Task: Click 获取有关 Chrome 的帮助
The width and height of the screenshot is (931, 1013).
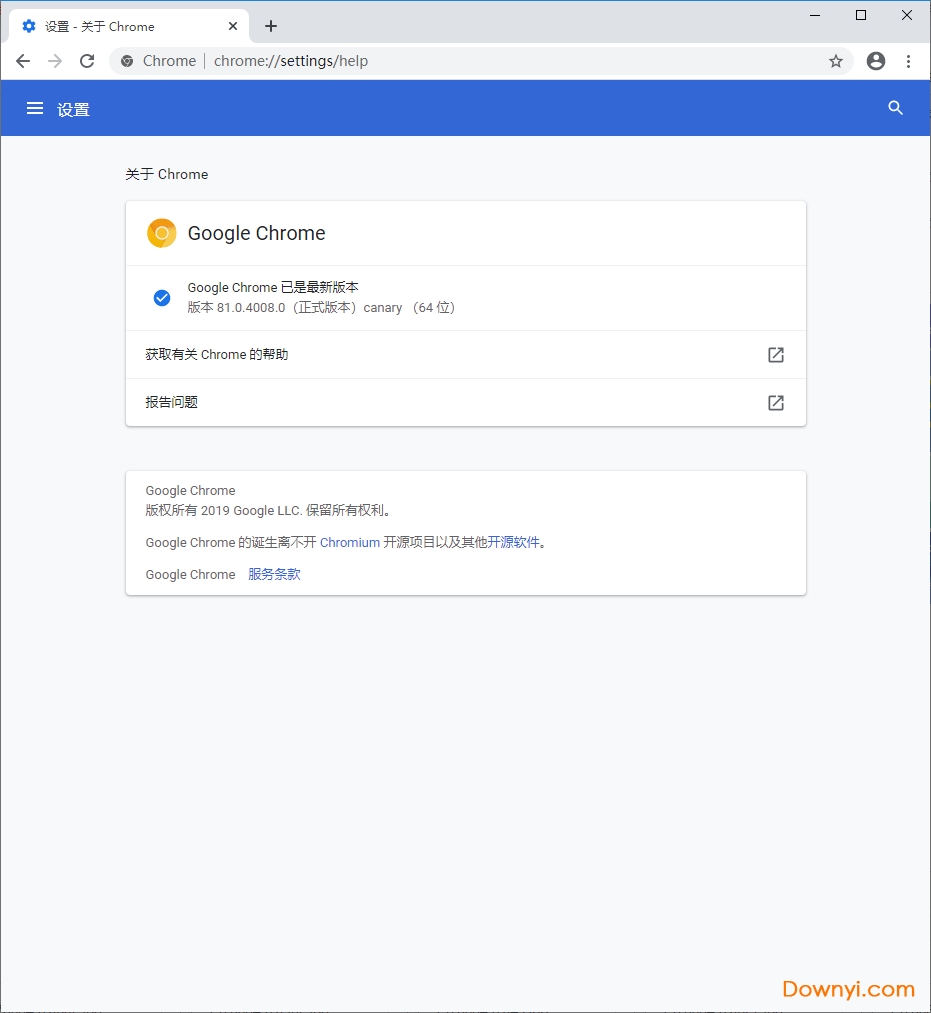Action: pos(216,355)
